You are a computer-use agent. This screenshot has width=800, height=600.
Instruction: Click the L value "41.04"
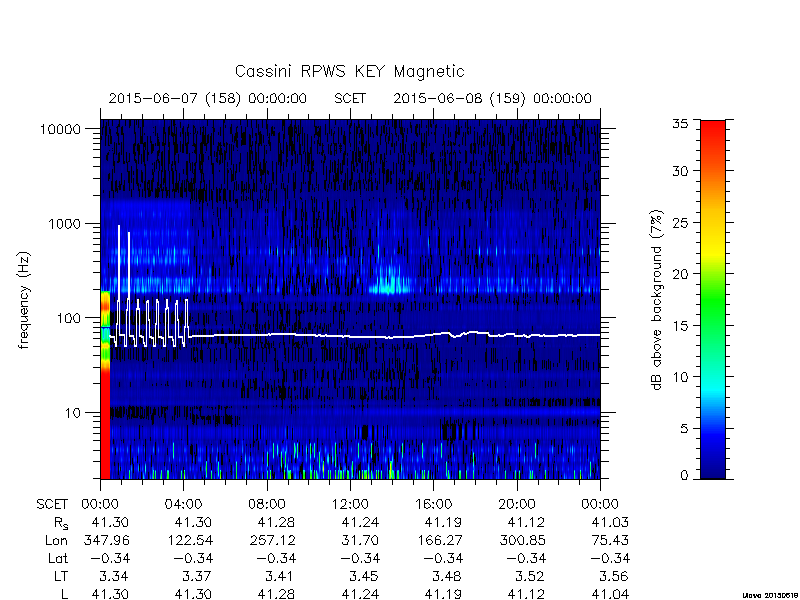pyautogui.click(x=610, y=594)
